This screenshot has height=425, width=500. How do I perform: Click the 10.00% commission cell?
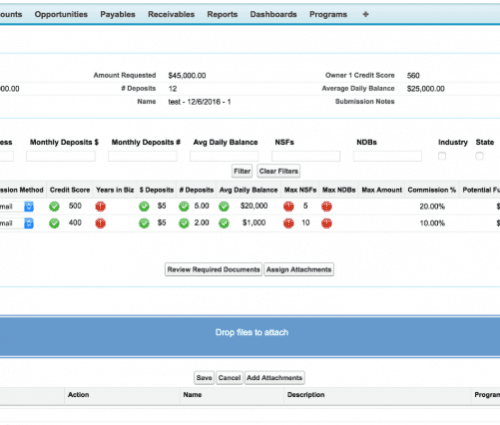tap(432, 223)
